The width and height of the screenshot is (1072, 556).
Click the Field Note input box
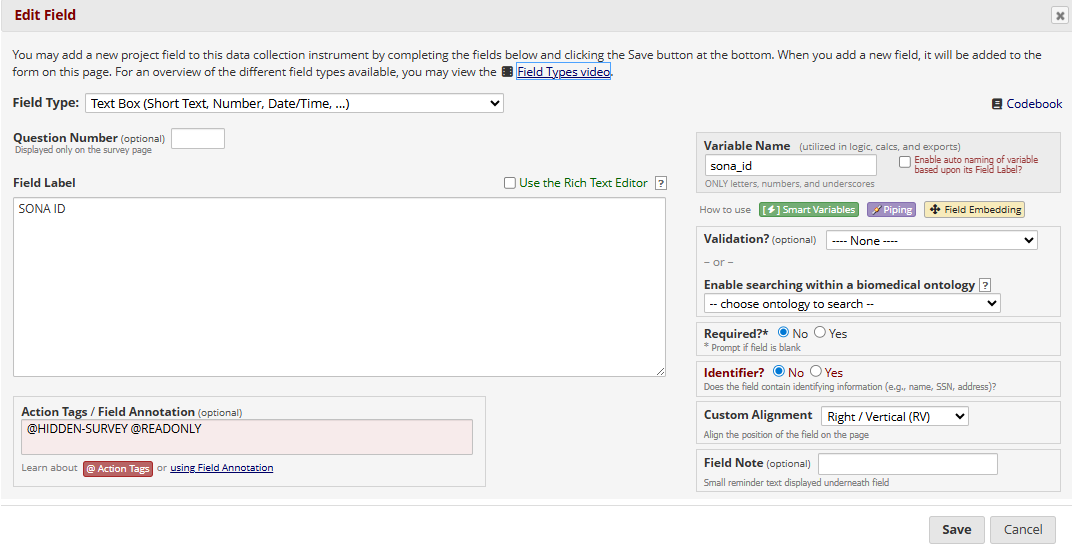pos(907,464)
